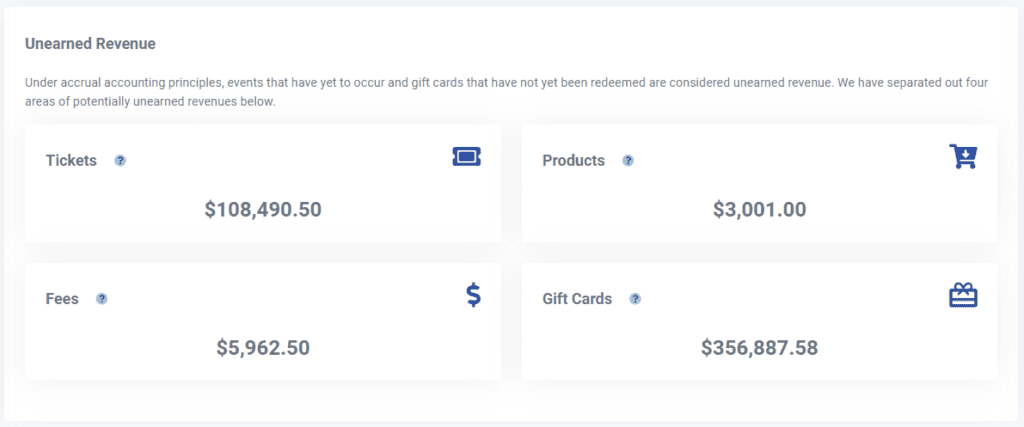1024x427 pixels.
Task: Select the Tickets label
Action: 71,160
